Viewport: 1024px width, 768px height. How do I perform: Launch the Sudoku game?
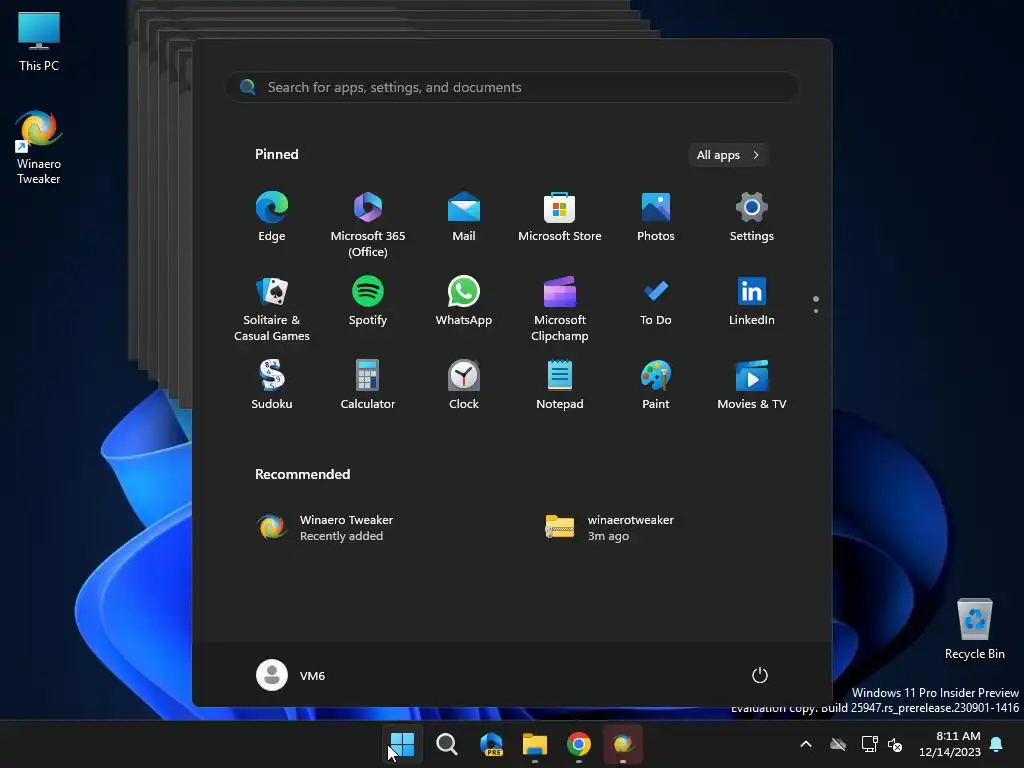(x=272, y=385)
